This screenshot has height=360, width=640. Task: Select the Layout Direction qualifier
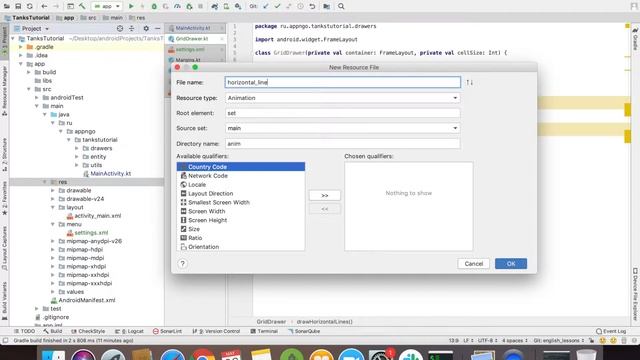pos(241,193)
